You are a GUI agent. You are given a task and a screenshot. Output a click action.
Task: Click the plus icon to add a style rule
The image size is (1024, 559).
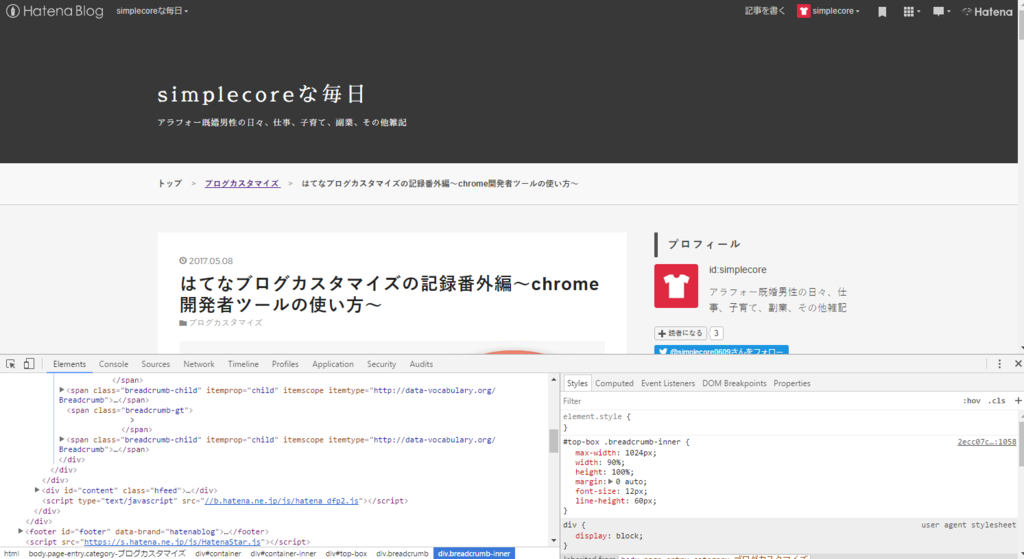(1017, 401)
